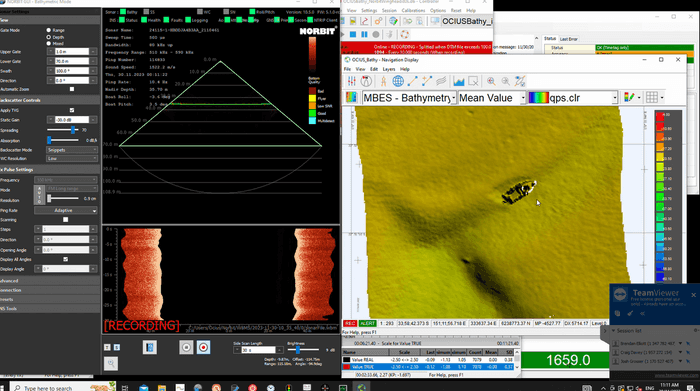Open the Edit menu in Navigation Display
This screenshot has width=700, height=391.
coord(374,69)
